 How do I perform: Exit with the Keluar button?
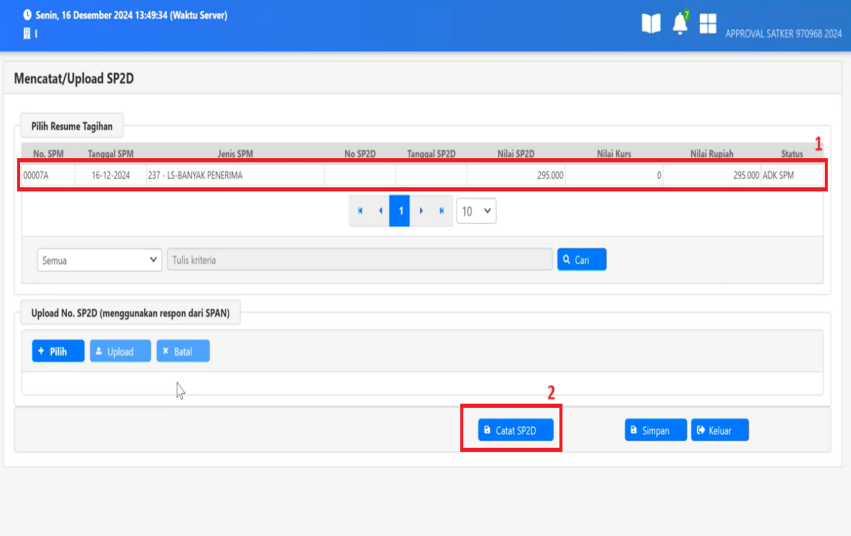point(719,430)
